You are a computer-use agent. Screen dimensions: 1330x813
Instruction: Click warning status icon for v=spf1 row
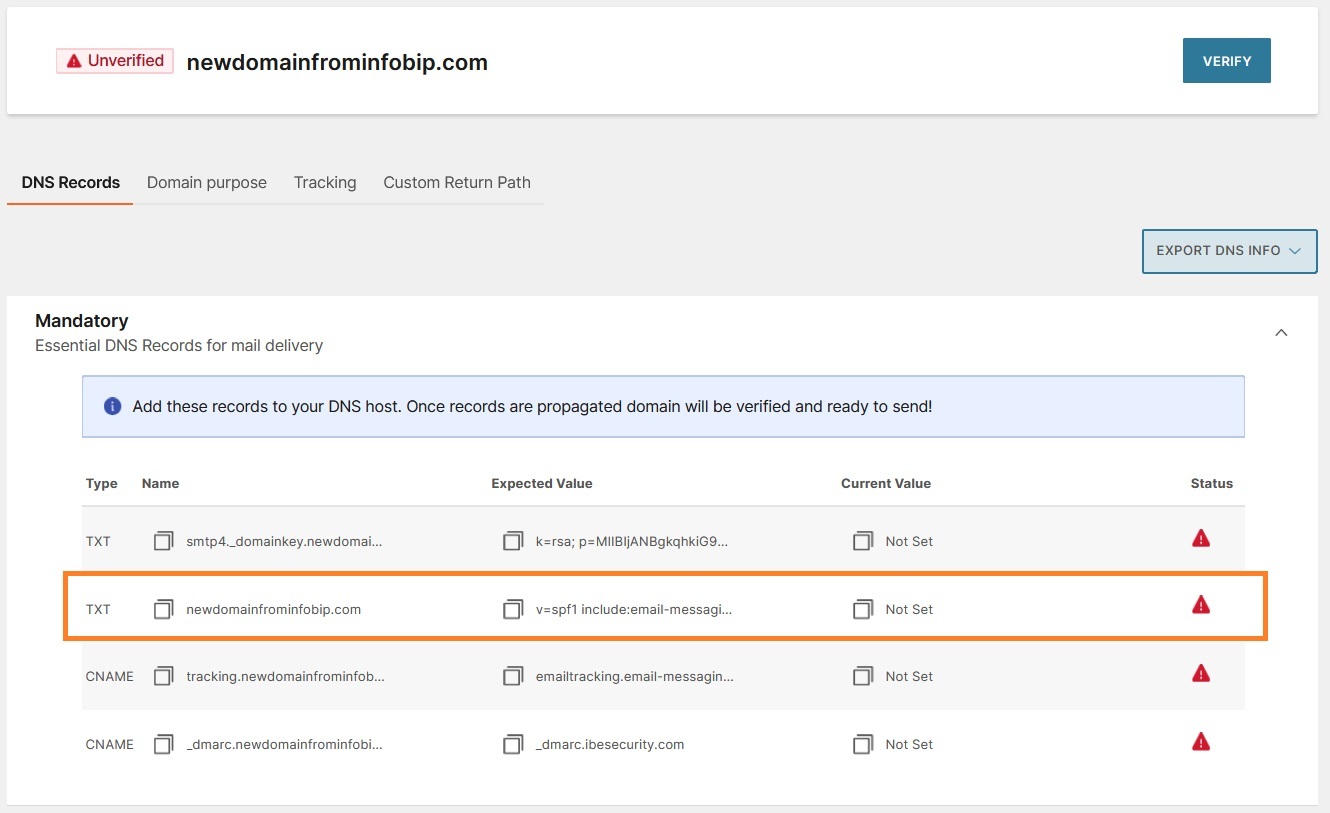(x=1201, y=605)
